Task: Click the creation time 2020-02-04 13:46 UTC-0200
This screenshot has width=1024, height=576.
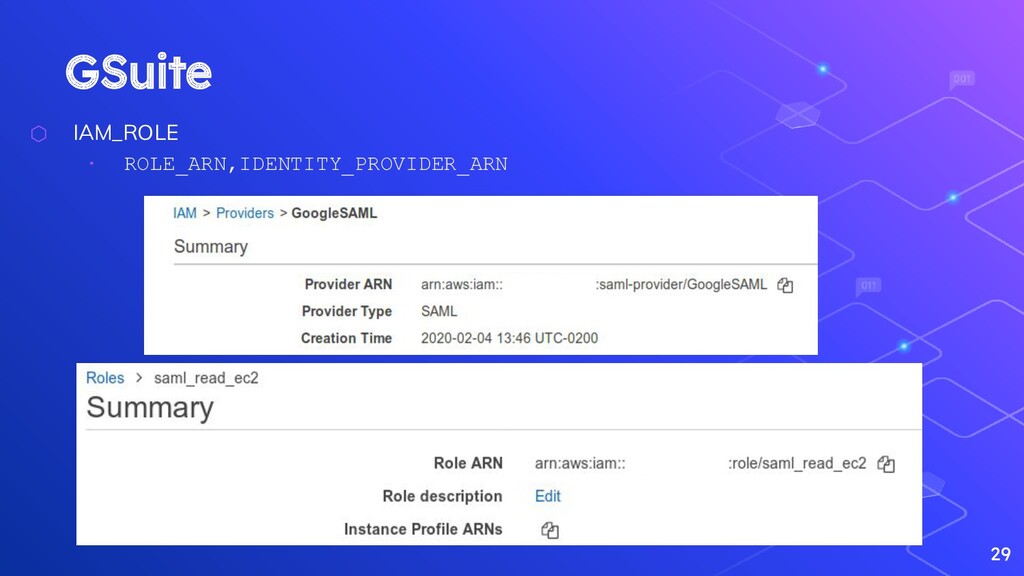Action: 509,338
